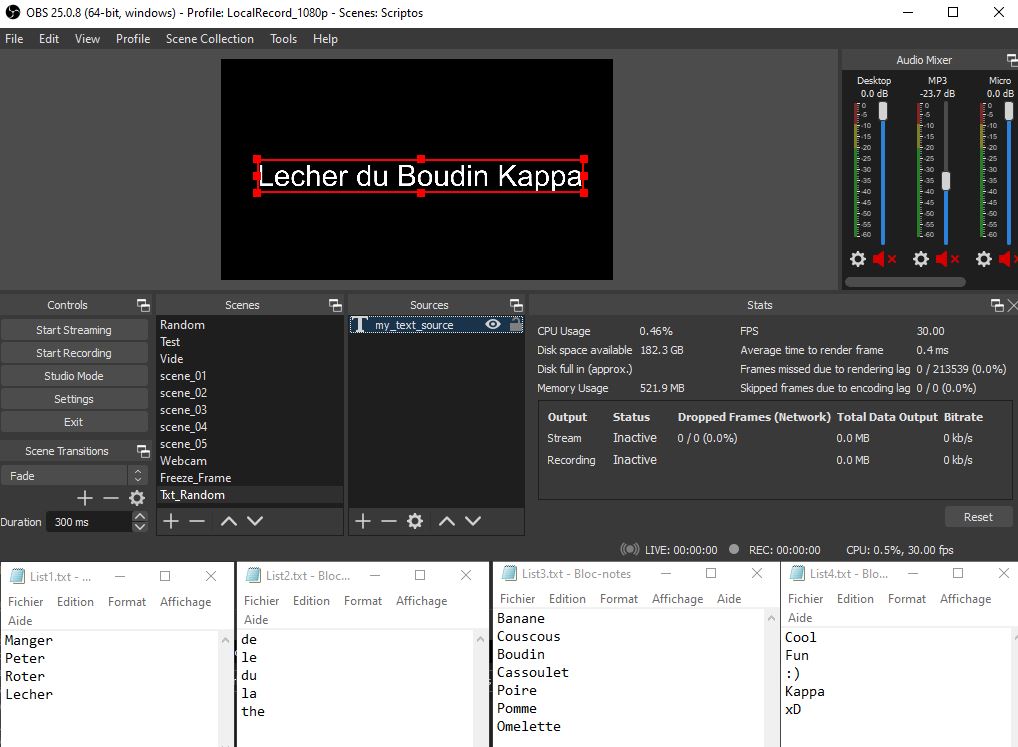Add a new scene with plus icon
Image resolution: width=1018 pixels, height=747 pixels.
(171, 520)
